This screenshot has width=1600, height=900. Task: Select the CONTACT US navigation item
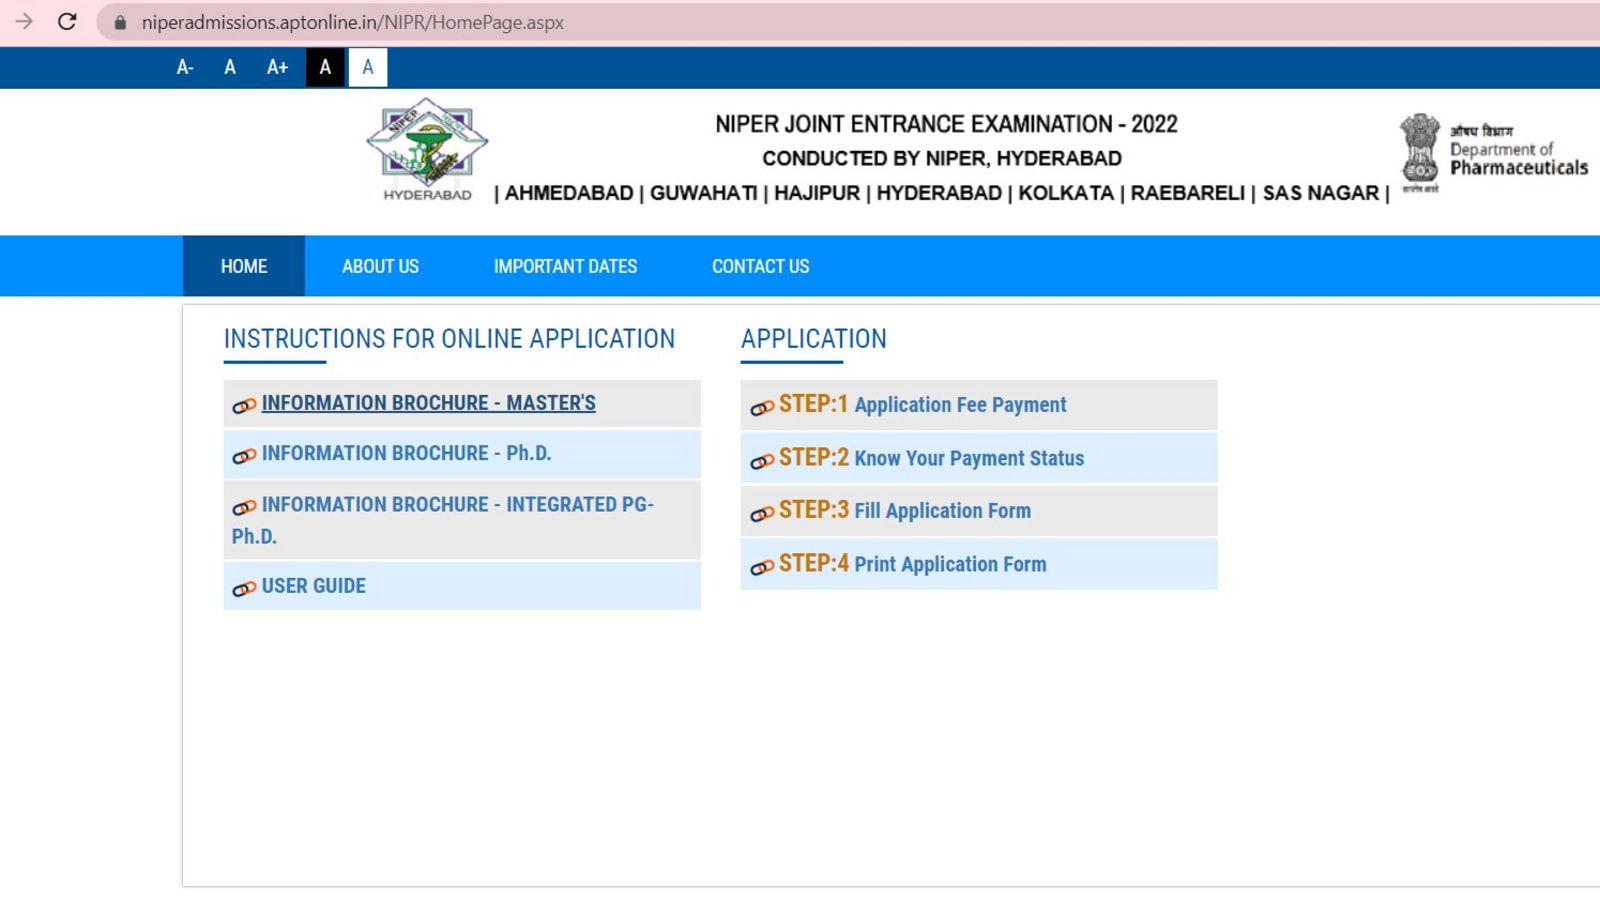(x=760, y=266)
